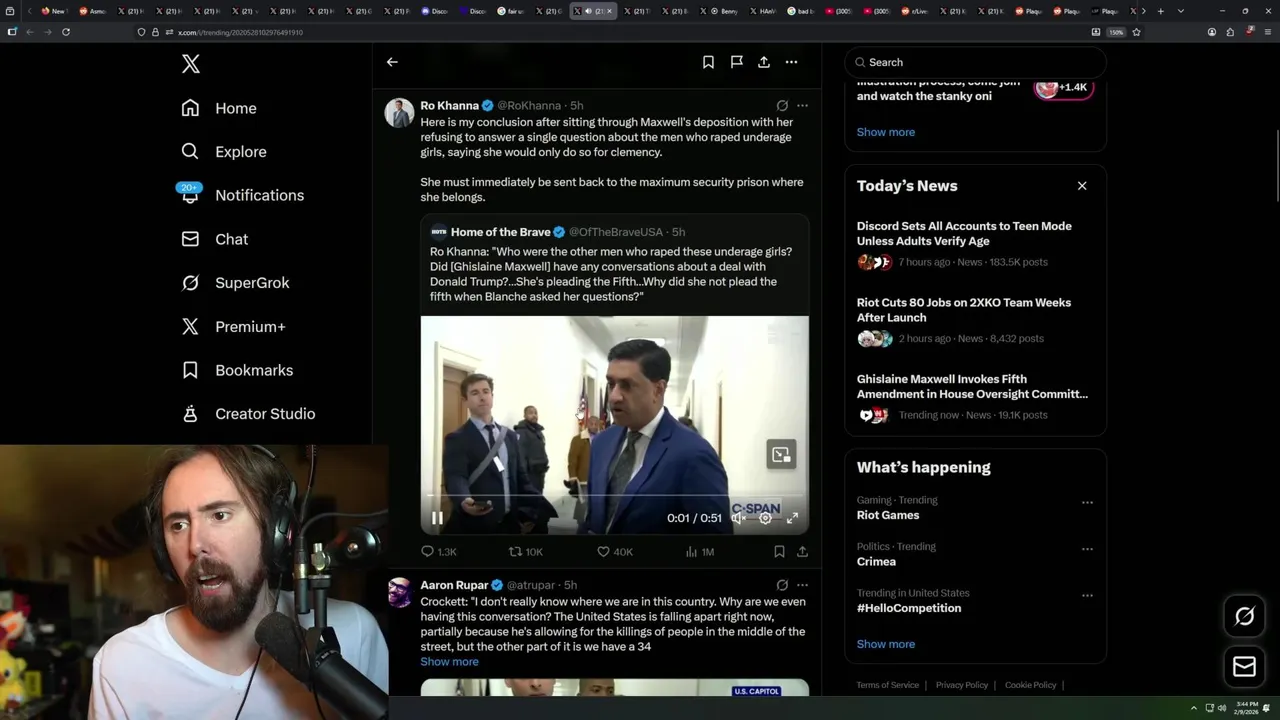This screenshot has width=1280, height=720.
Task: Open Chat from the sidebar
Action: click(214, 239)
